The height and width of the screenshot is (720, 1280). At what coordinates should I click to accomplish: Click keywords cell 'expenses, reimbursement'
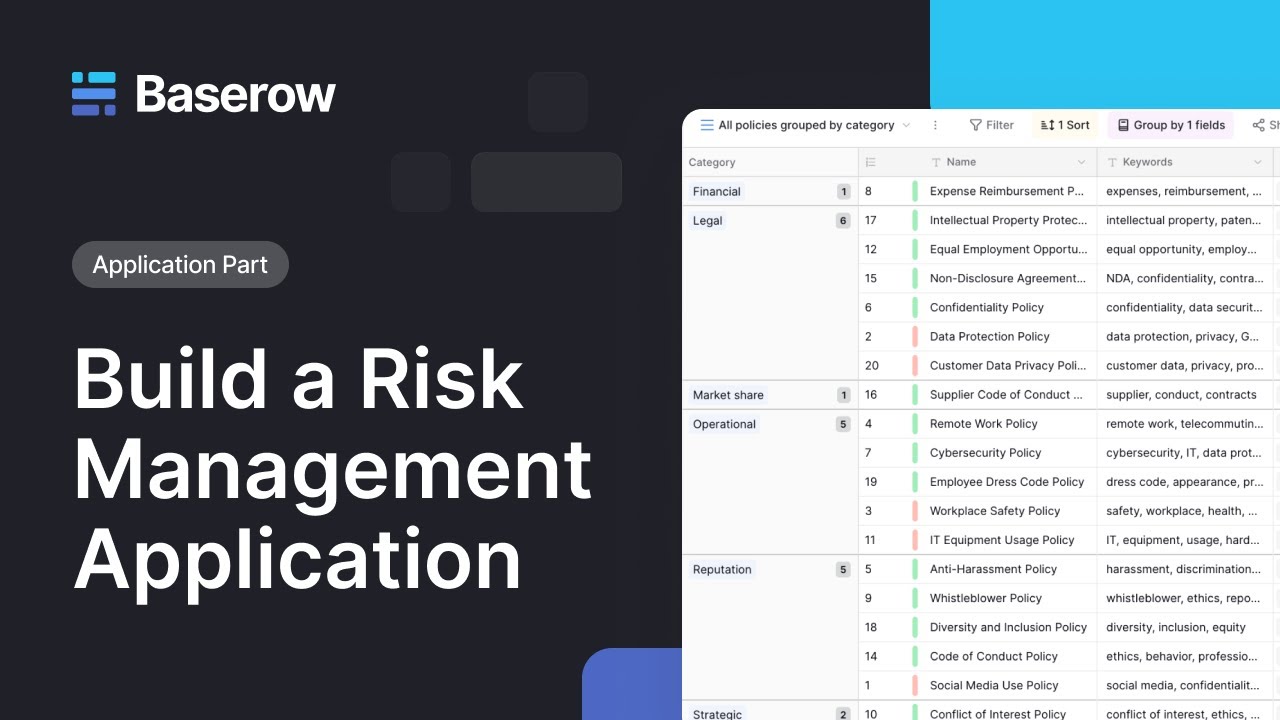[x=1185, y=191]
